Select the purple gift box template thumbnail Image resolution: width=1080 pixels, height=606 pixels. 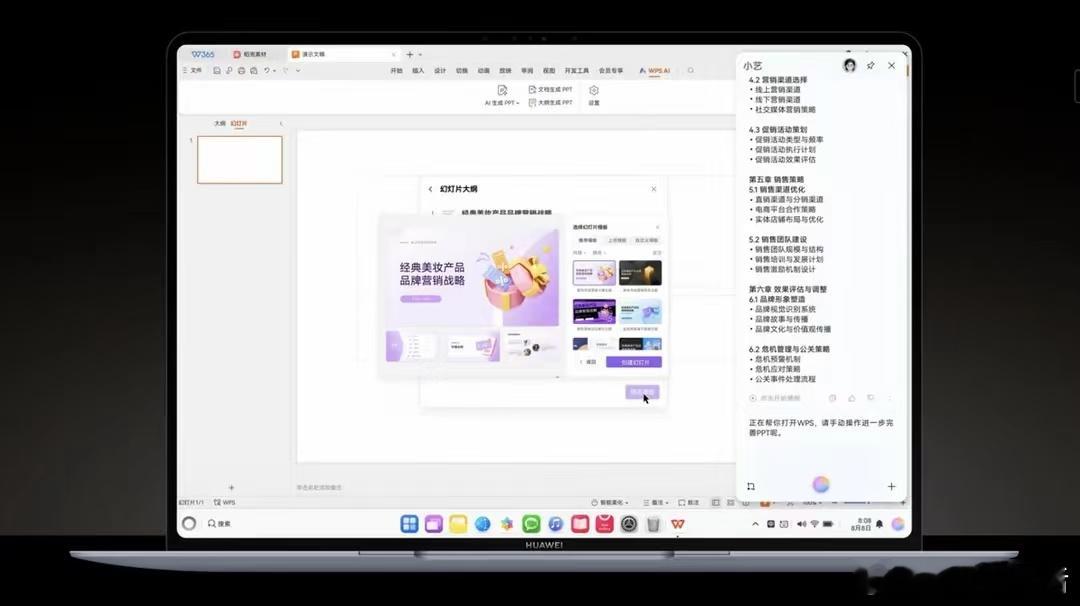pos(594,273)
